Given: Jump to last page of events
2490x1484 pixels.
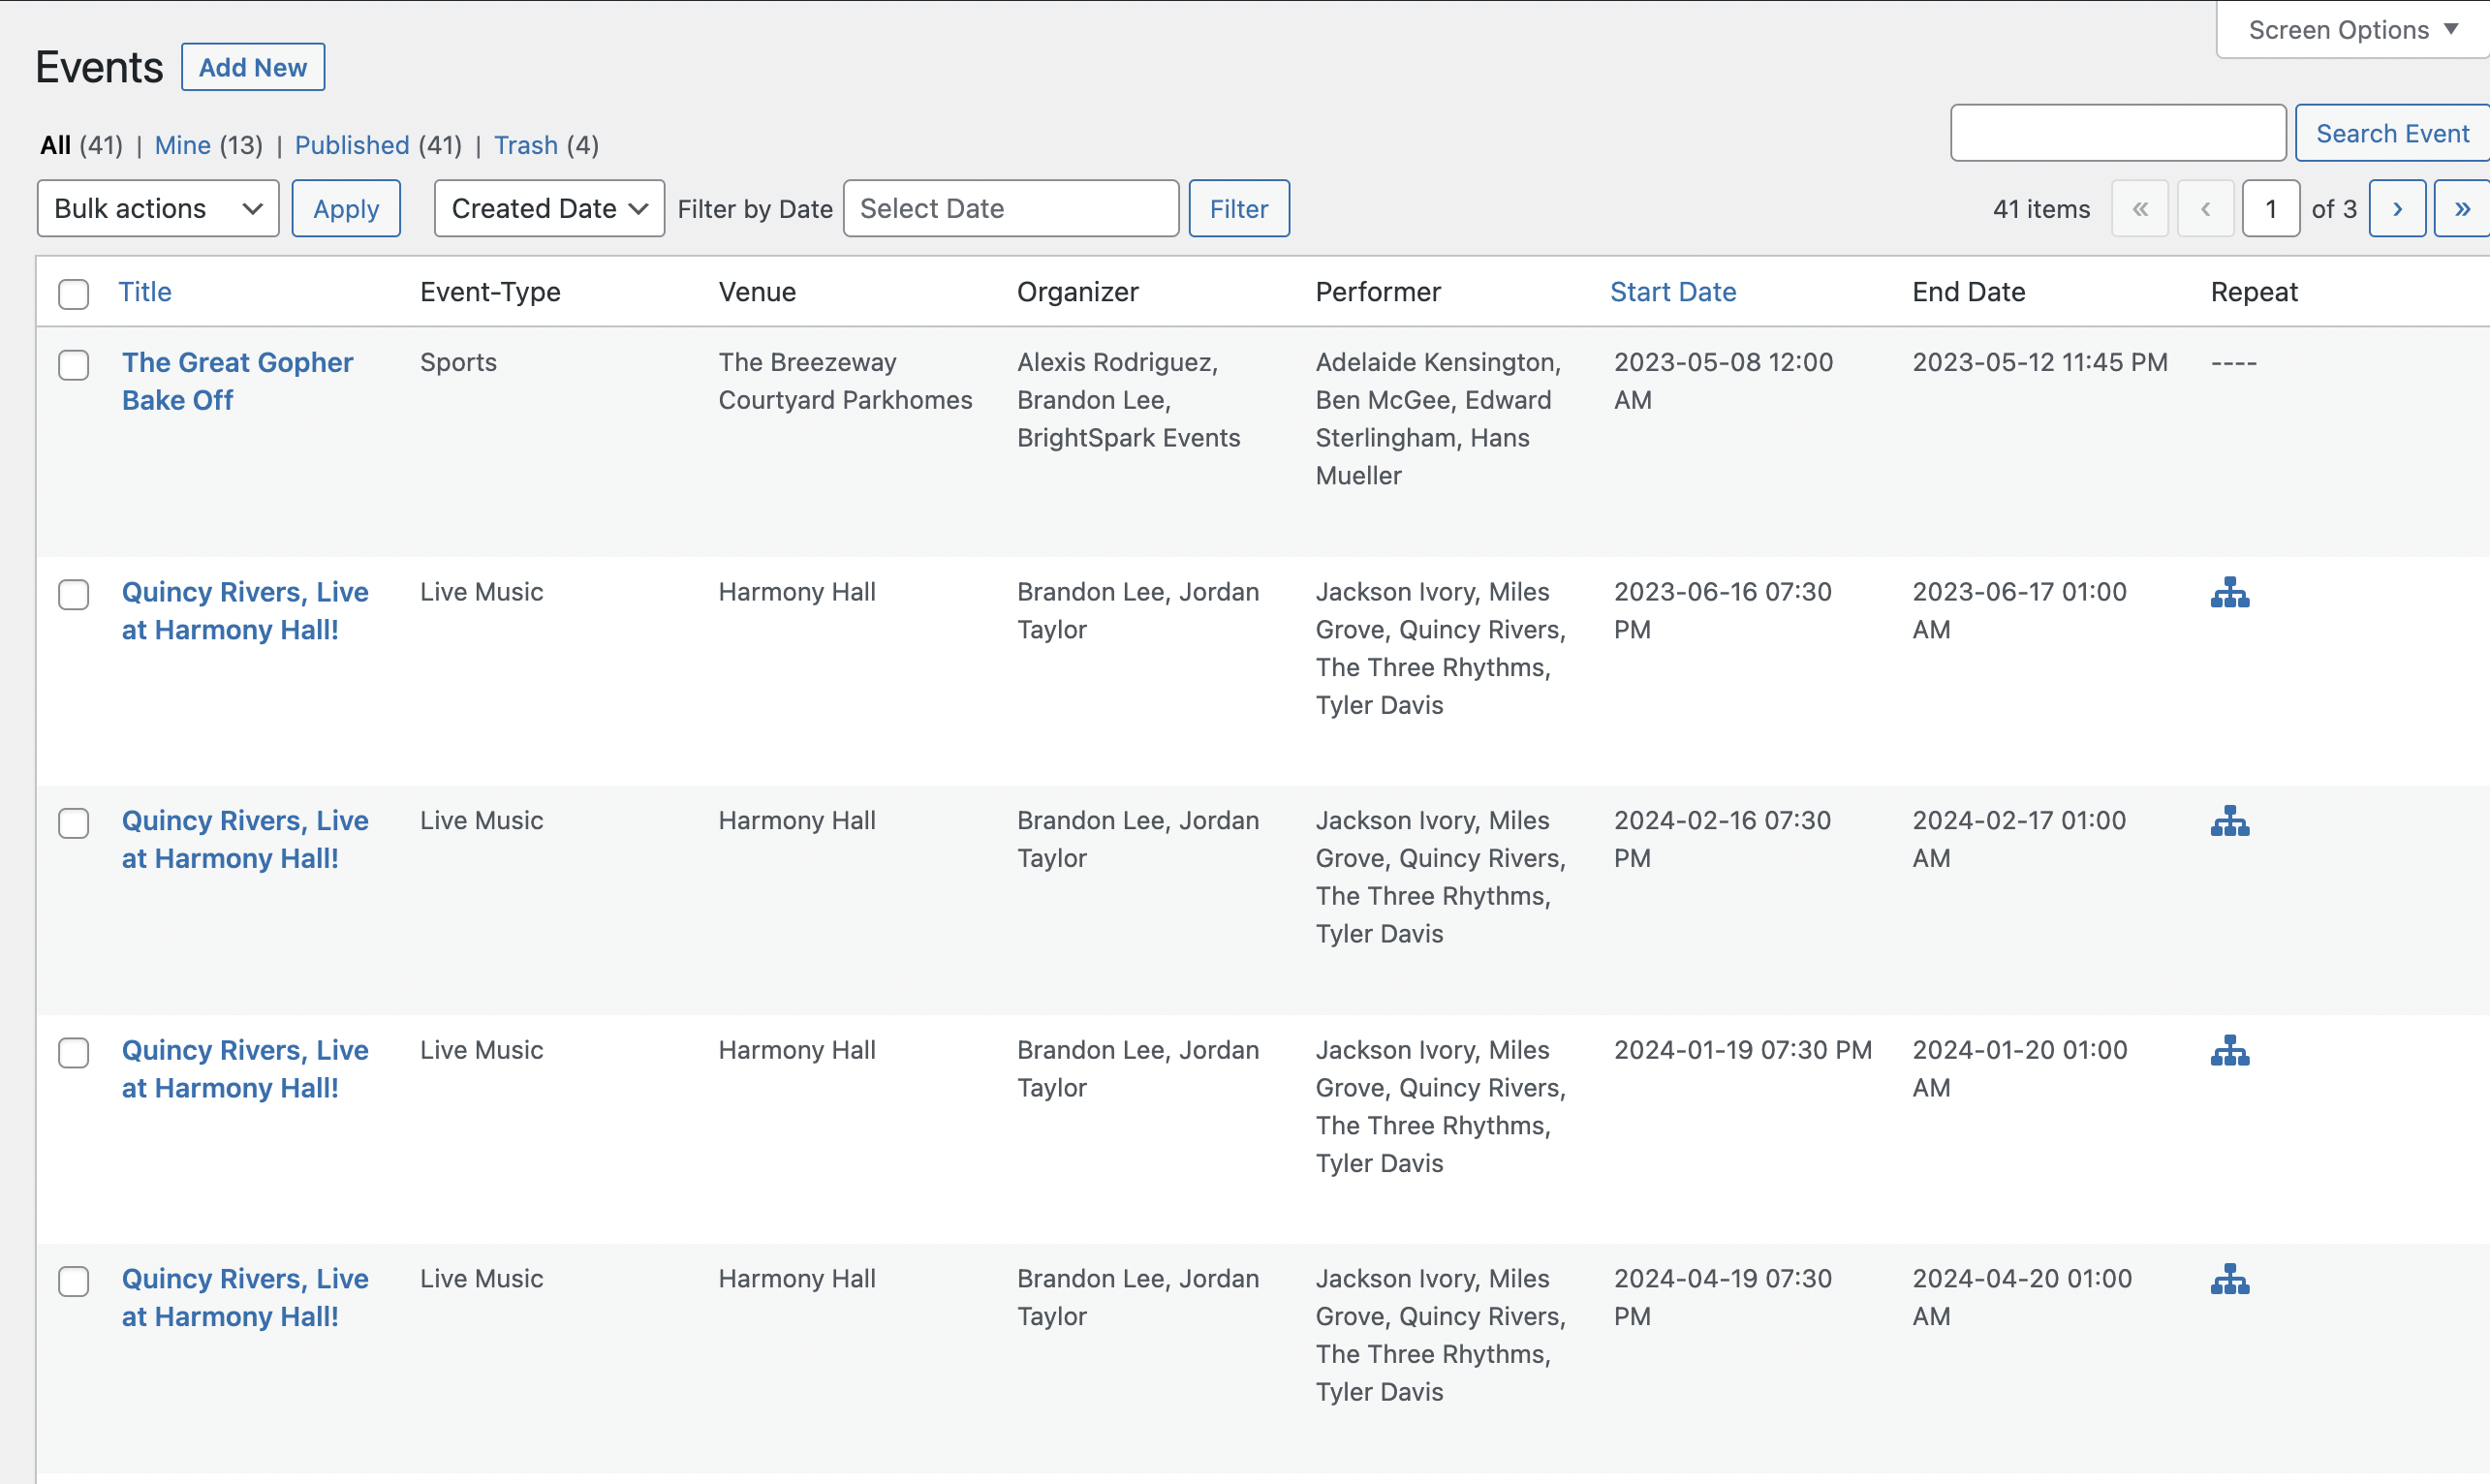Looking at the screenshot, I should pyautogui.click(x=2461, y=208).
